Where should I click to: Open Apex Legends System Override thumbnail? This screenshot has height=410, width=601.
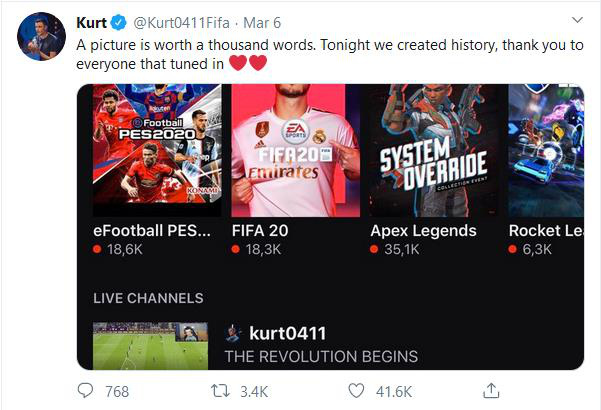[432, 150]
